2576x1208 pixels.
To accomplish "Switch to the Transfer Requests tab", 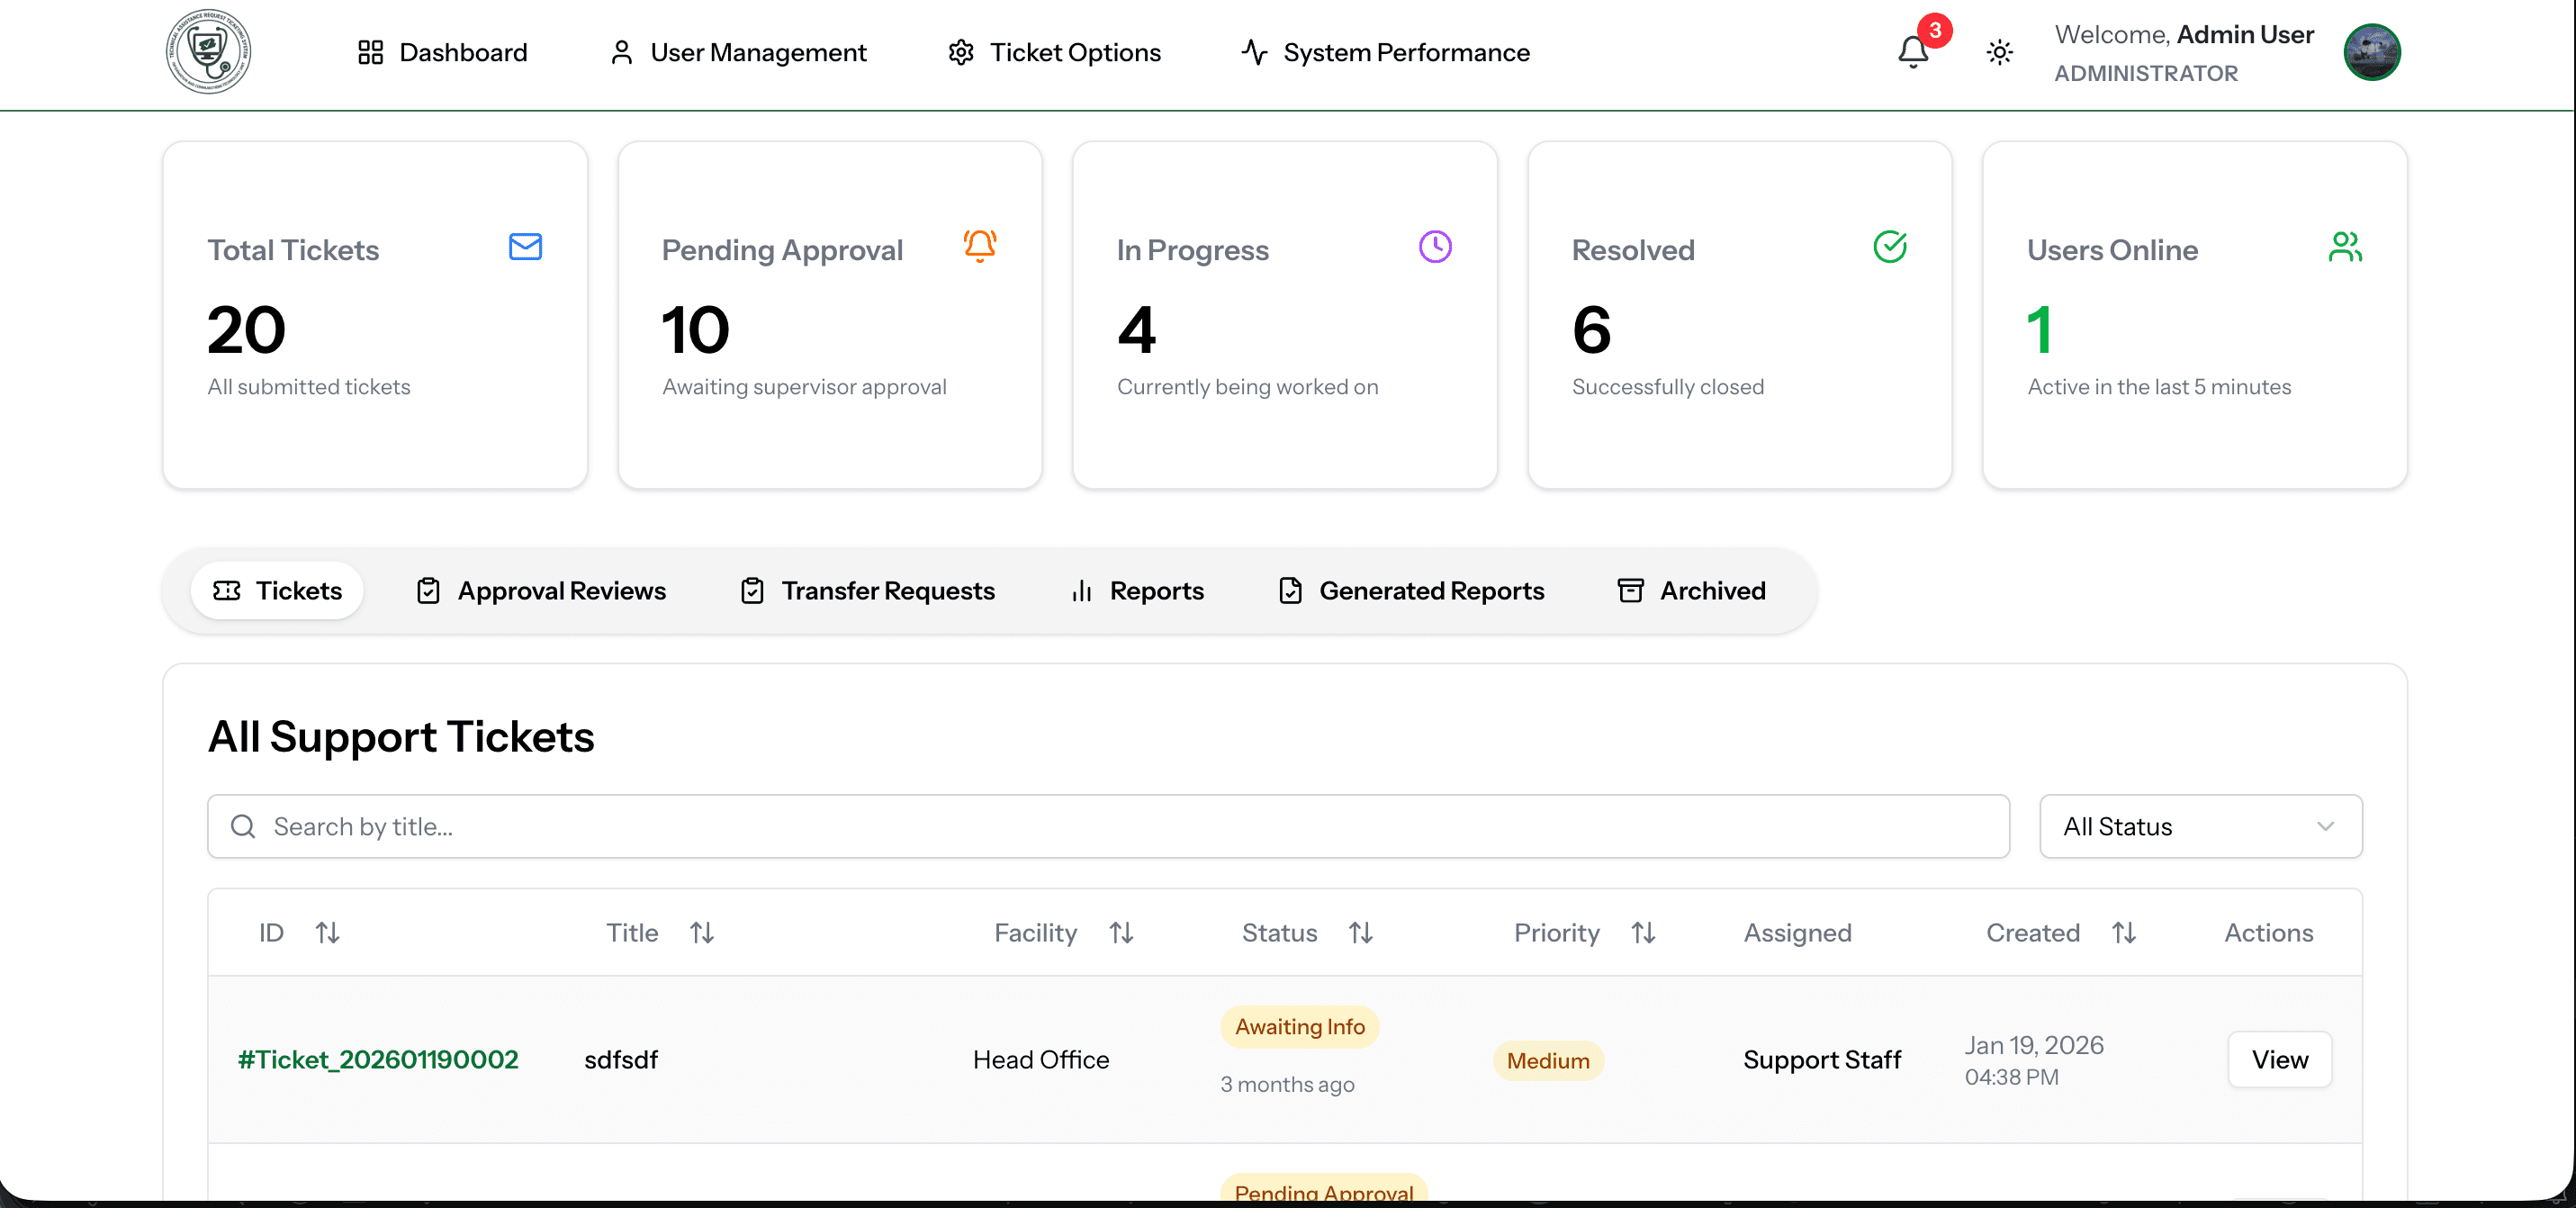I will click(867, 591).
